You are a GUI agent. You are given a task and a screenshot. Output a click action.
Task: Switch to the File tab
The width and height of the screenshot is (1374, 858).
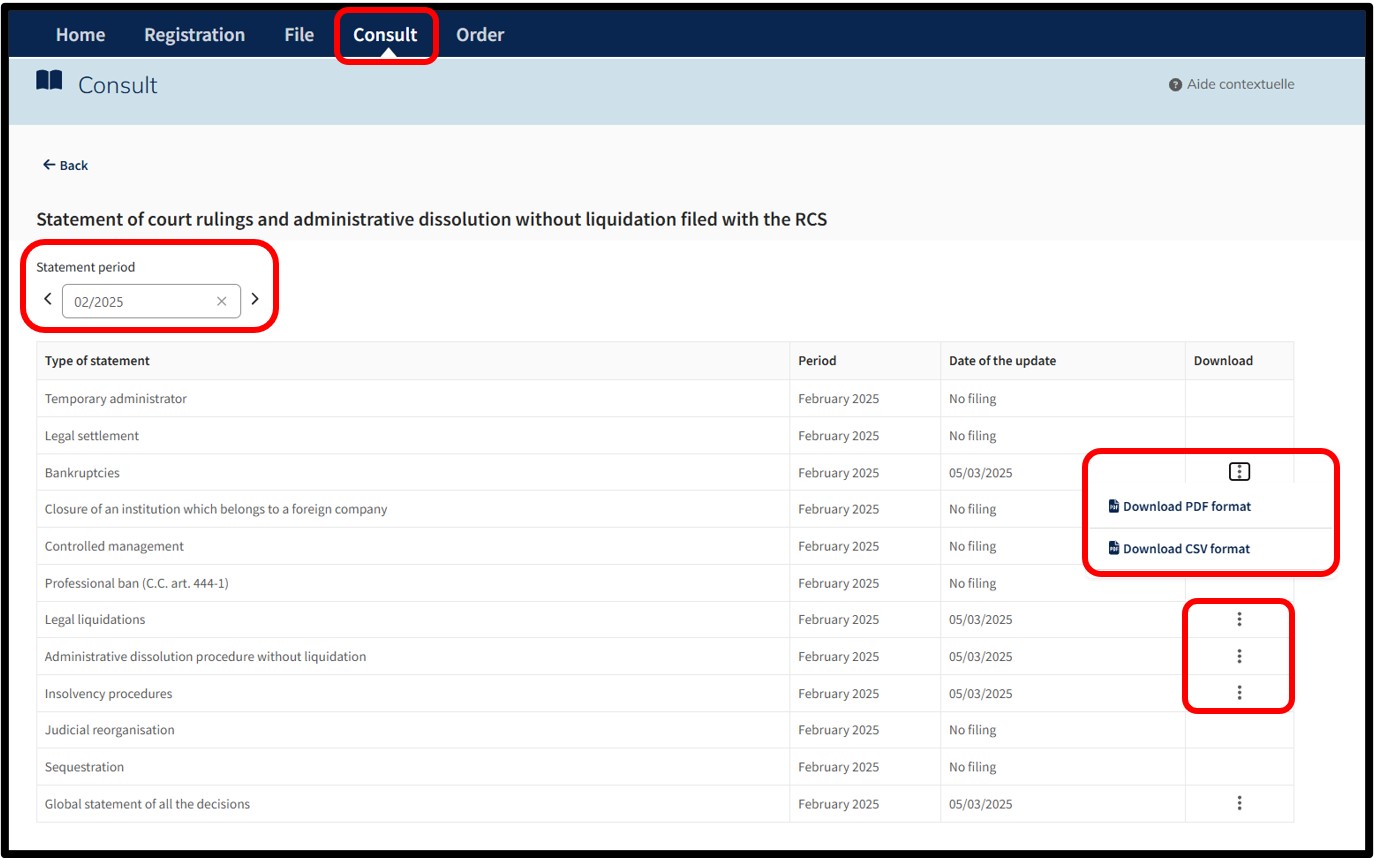299,35
